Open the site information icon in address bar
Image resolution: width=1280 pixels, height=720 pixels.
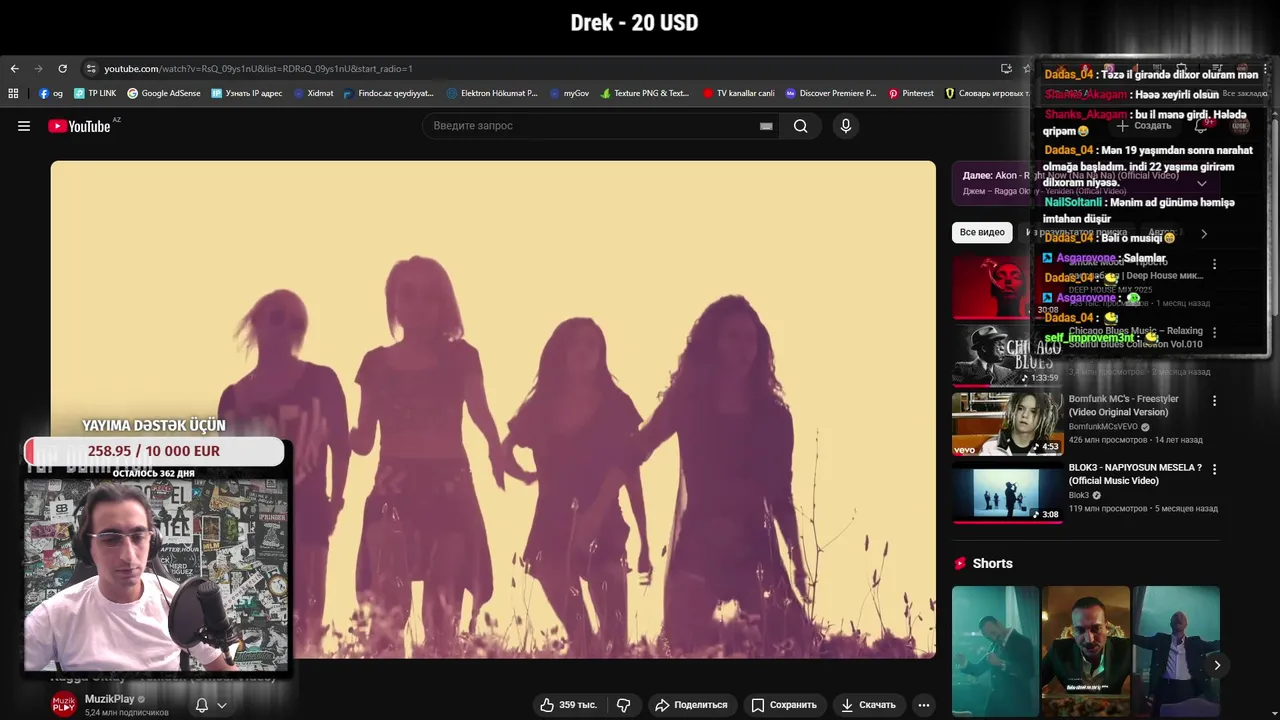[x=91, y=69]
